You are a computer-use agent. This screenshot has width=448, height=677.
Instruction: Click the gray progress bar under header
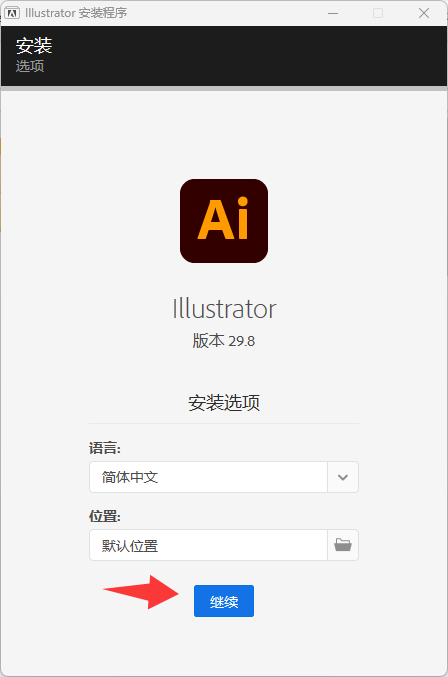(224, 88)
